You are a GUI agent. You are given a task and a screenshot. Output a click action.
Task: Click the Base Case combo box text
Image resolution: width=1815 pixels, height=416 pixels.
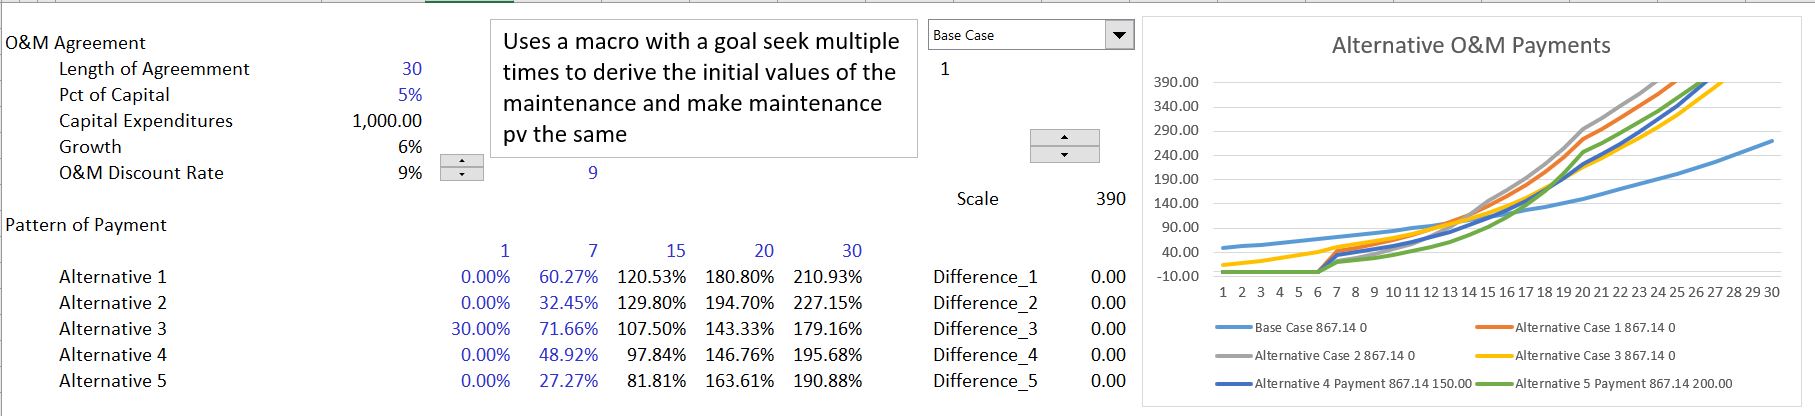pyautogui.click(x=1015, y=36)
